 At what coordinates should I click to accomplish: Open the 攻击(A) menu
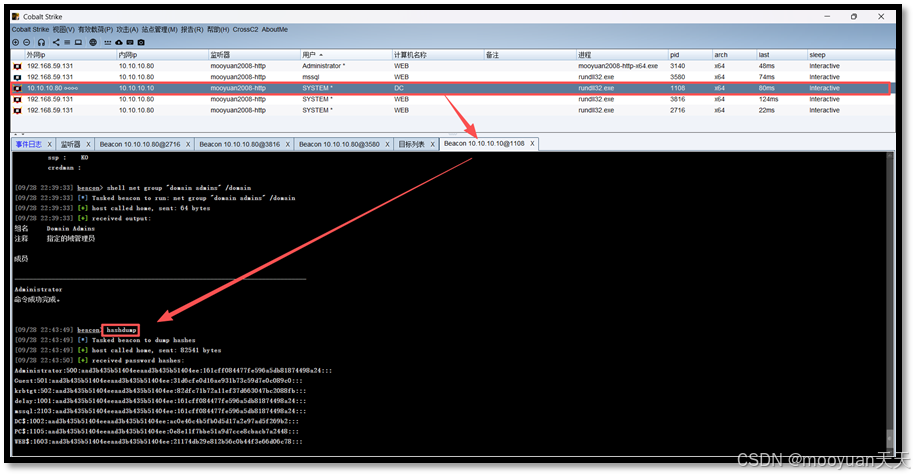click(x=127, y=30)
